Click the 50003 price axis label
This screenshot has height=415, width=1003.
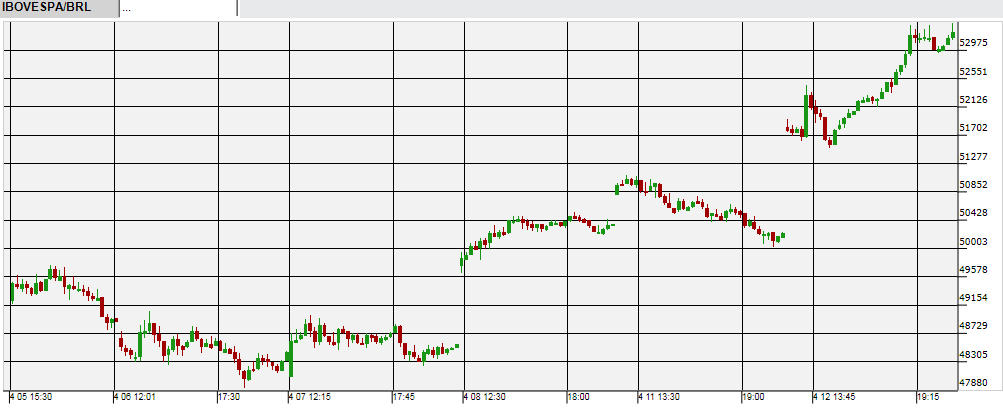(x=976, y=241)
